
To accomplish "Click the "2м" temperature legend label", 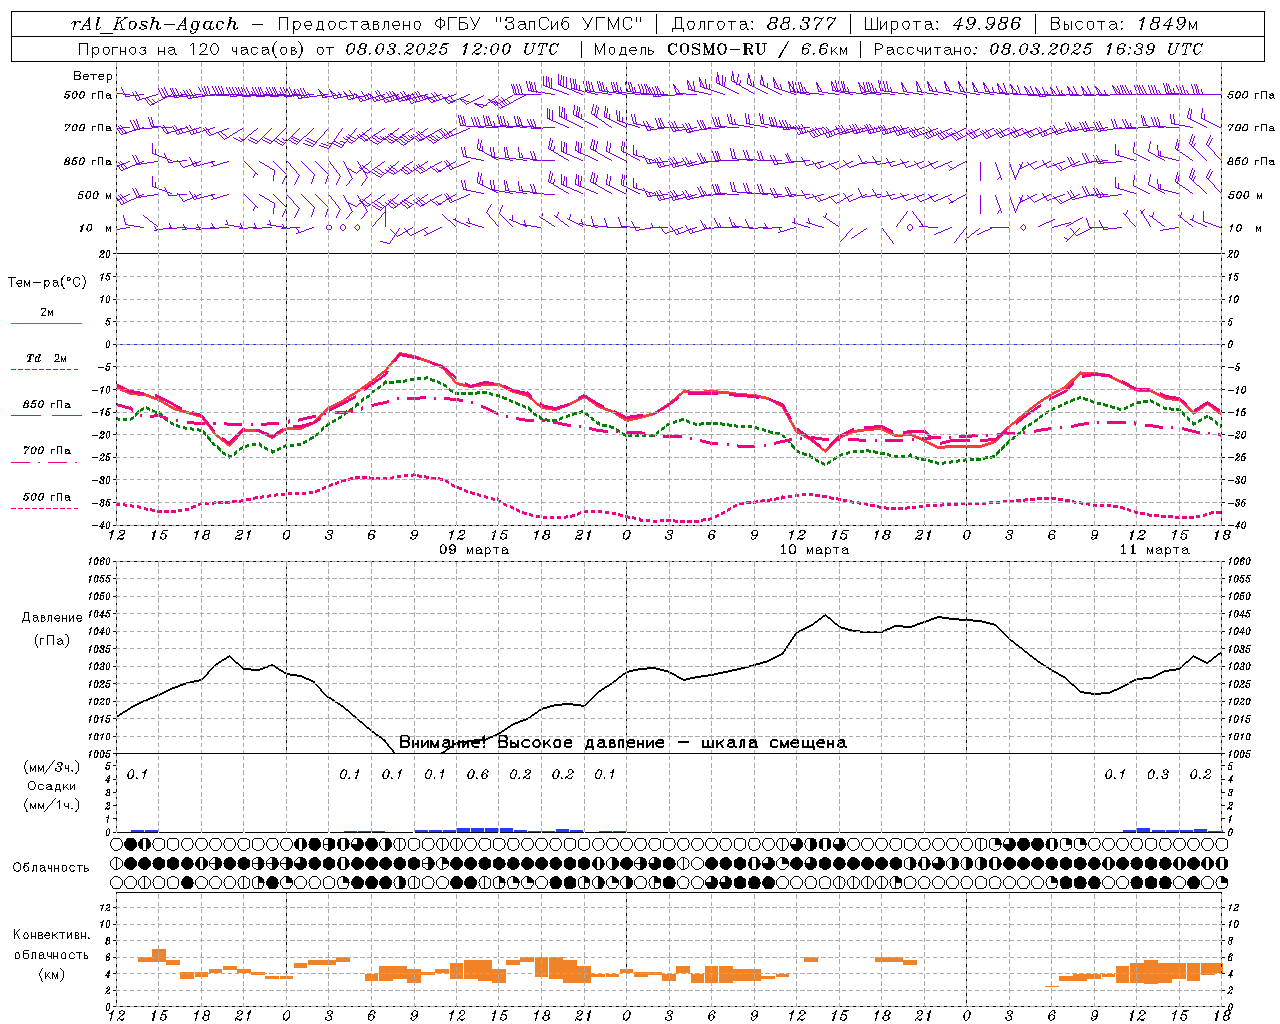I will point(47,312).
